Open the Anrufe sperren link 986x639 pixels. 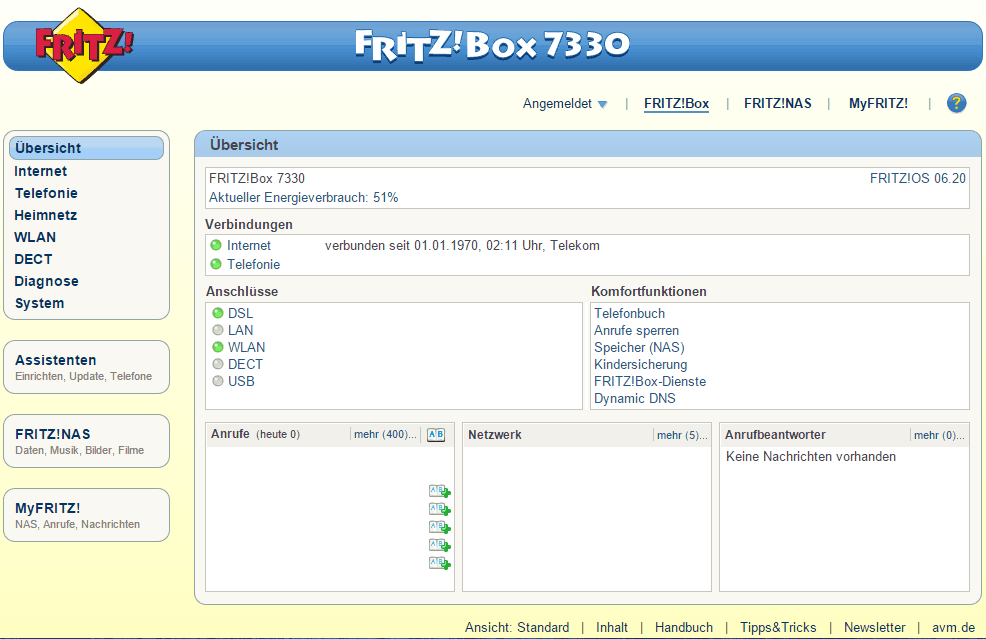coord(636,330)
